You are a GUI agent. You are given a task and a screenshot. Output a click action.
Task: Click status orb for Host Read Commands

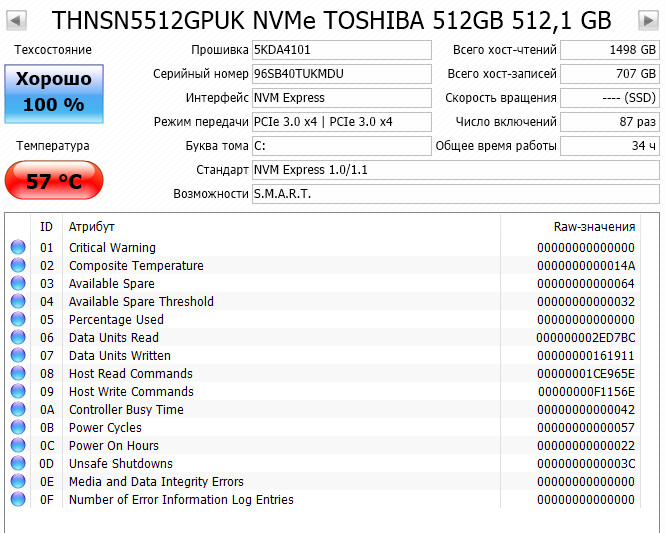tap(18, 373)
